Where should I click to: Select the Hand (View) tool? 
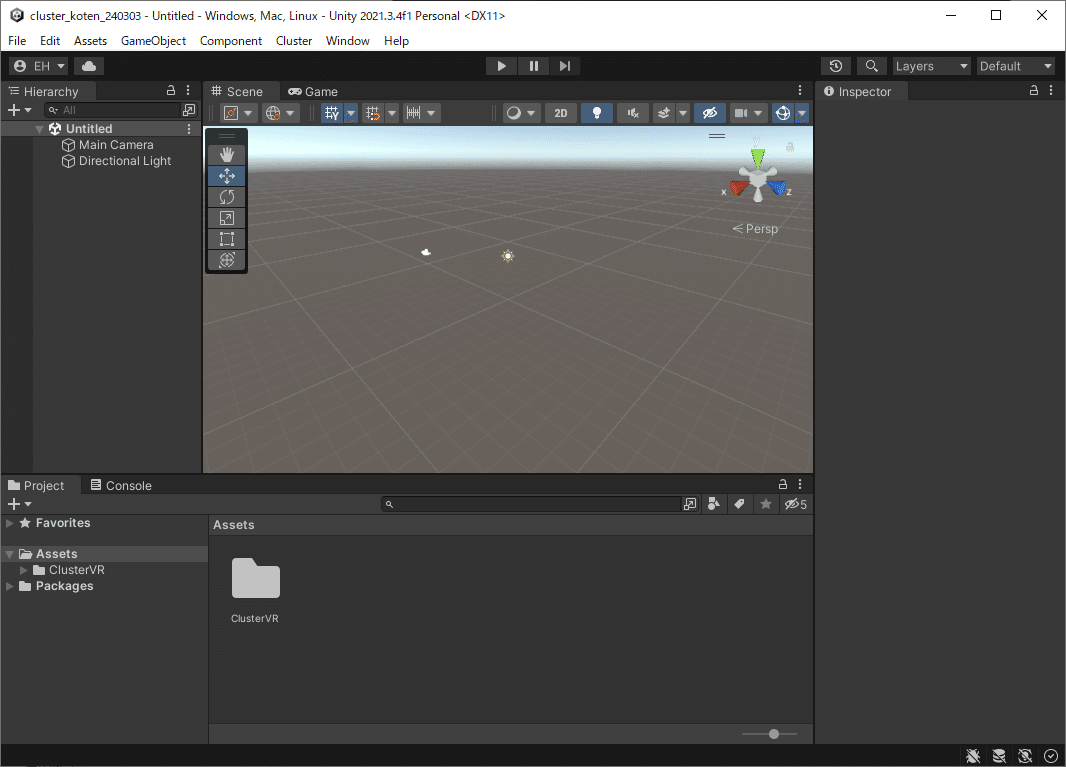(x=226, y=155)
